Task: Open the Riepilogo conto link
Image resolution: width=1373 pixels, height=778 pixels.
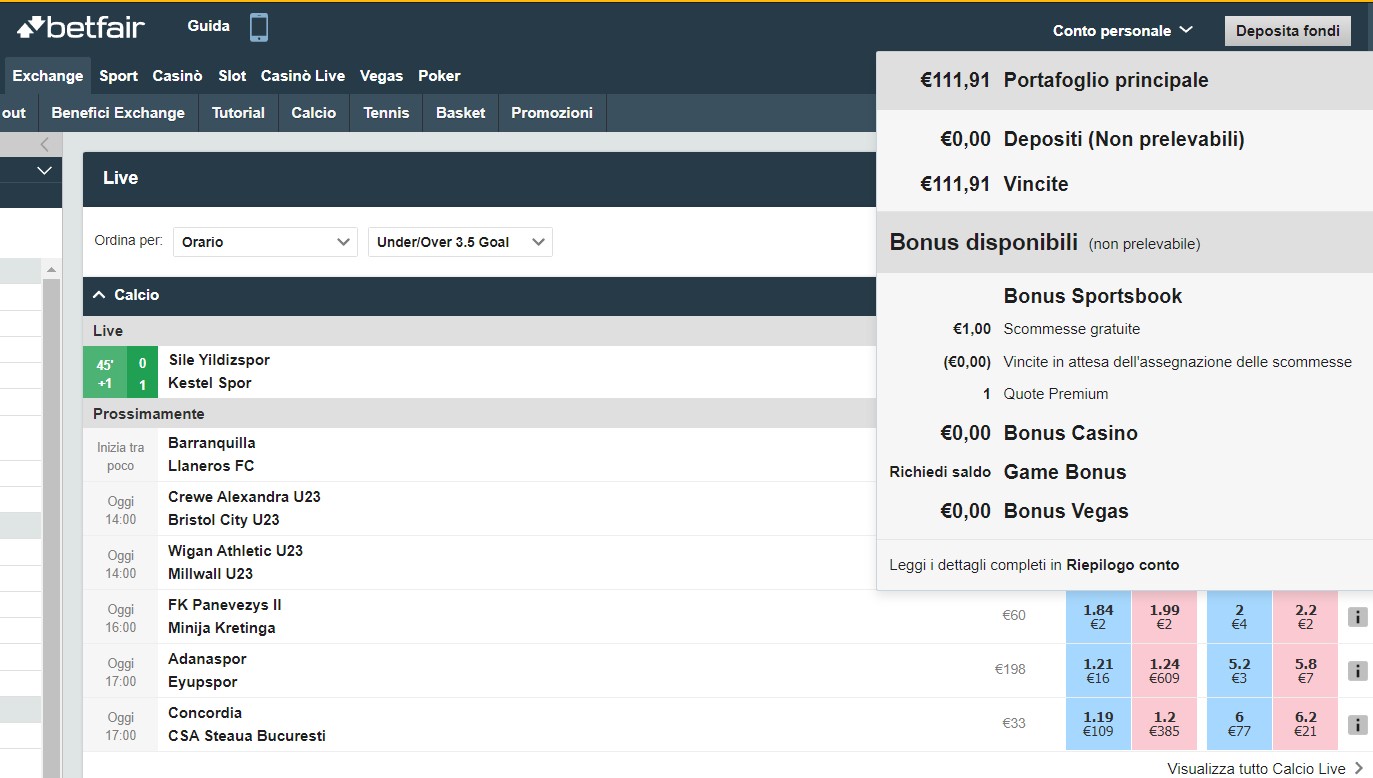Action: 1123,565
